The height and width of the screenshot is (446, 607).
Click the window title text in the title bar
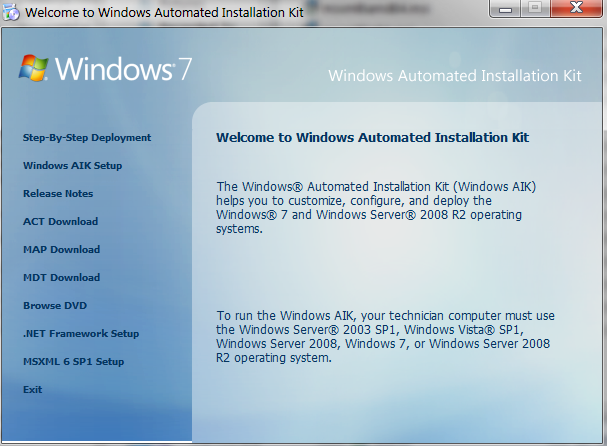click(164, 12)
